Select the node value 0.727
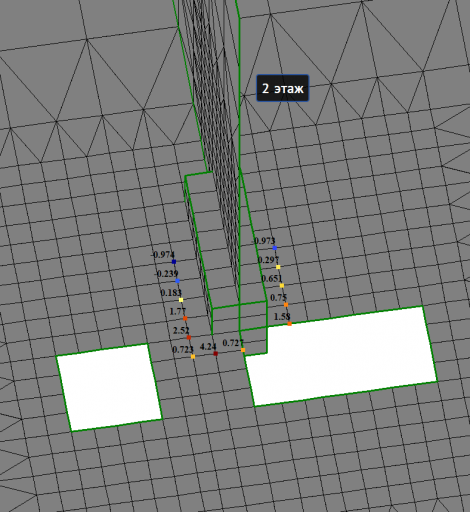Viewport: 470px width, 512px height. (233, 343)
